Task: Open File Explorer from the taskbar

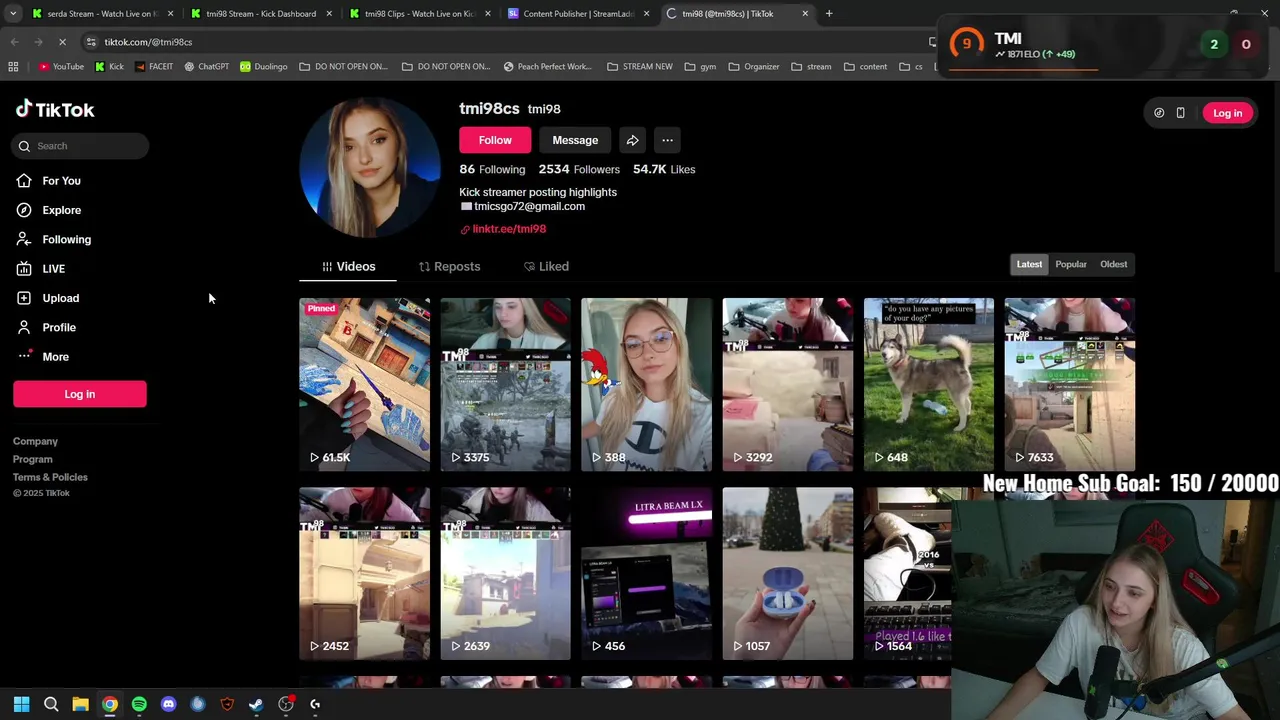Action: 80,704
